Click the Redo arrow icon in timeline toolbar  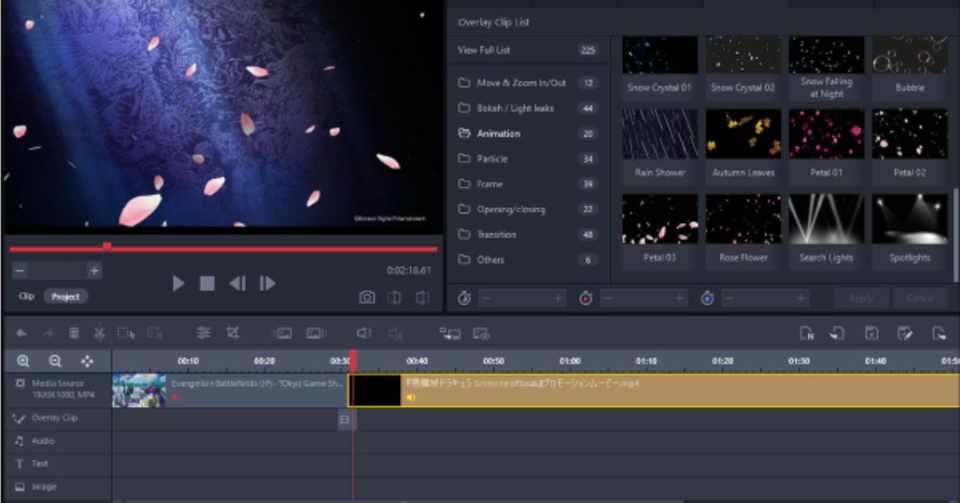pyautogui.click(x=48, y=333)
